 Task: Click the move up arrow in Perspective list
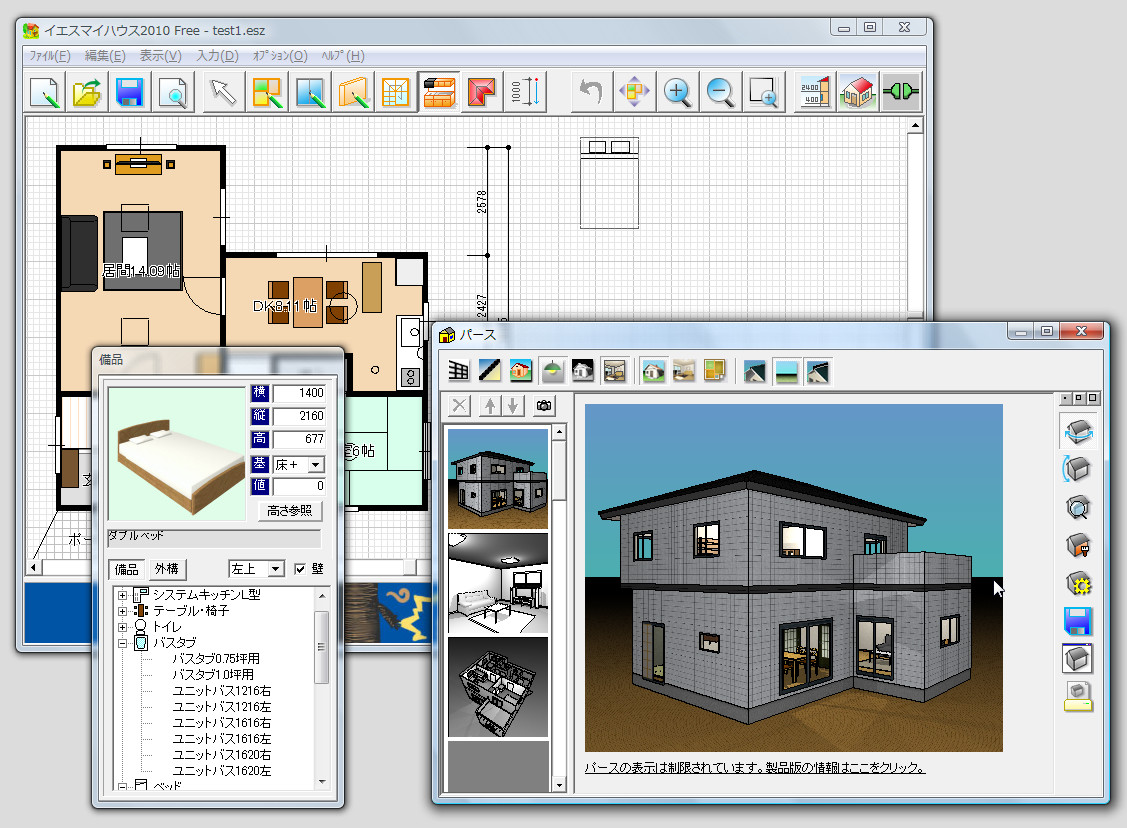(x=490, y=406)
